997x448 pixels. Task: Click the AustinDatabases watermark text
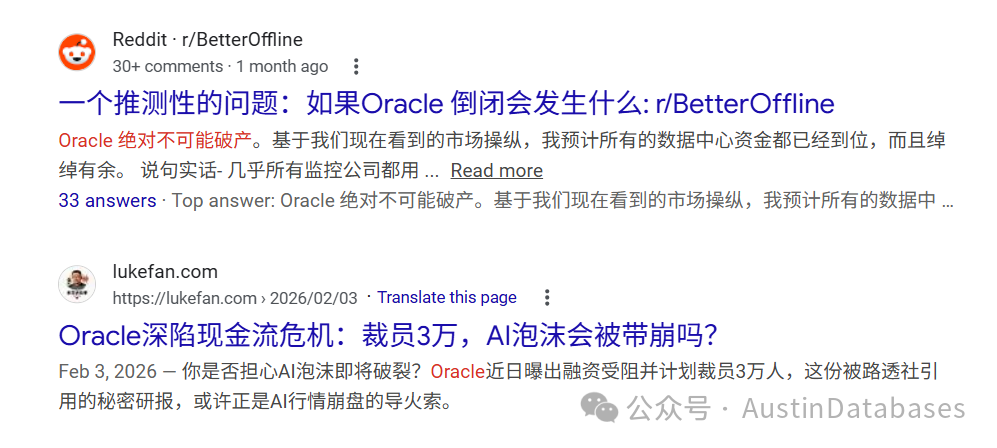pyautogui.click(x=853, y=409)
